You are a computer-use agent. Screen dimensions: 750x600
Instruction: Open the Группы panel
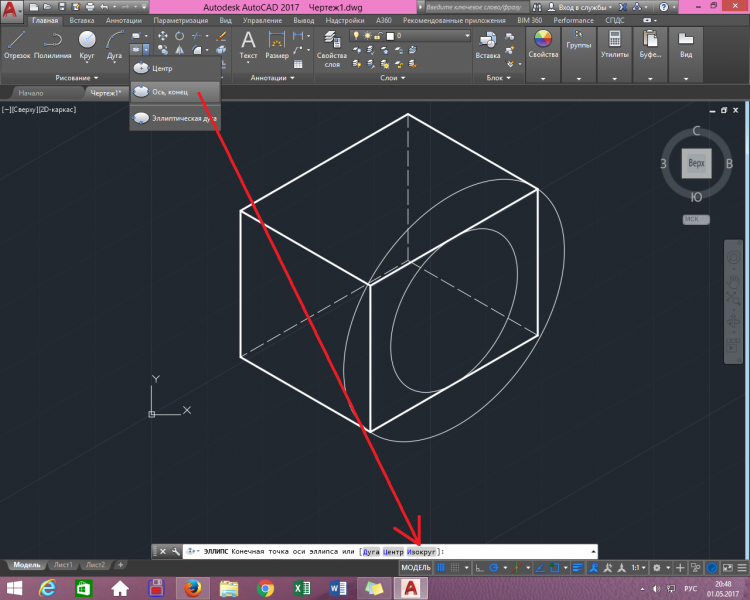click(x=579, y=55)
